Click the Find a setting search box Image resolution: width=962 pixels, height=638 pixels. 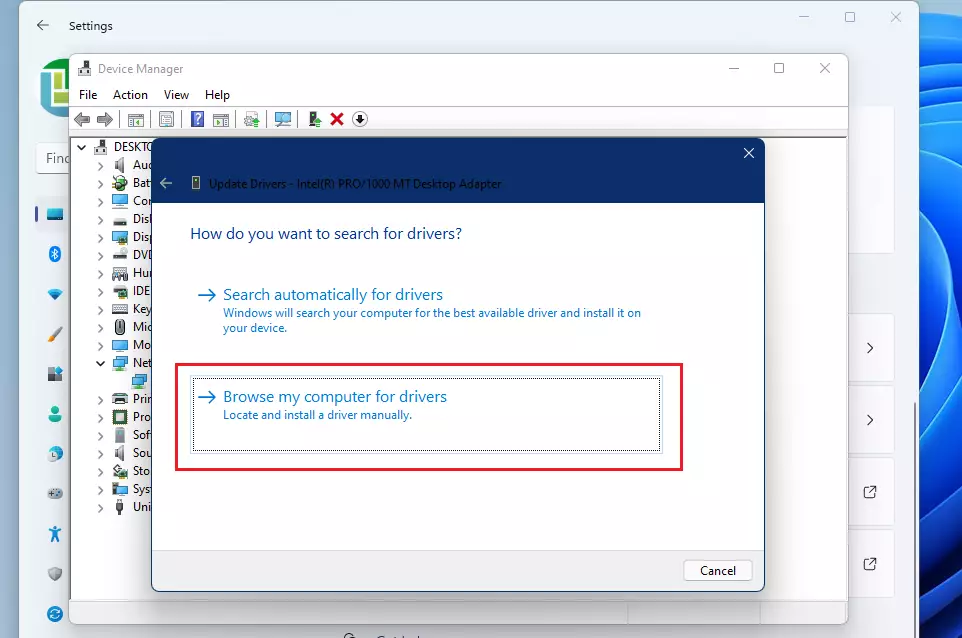53,158
